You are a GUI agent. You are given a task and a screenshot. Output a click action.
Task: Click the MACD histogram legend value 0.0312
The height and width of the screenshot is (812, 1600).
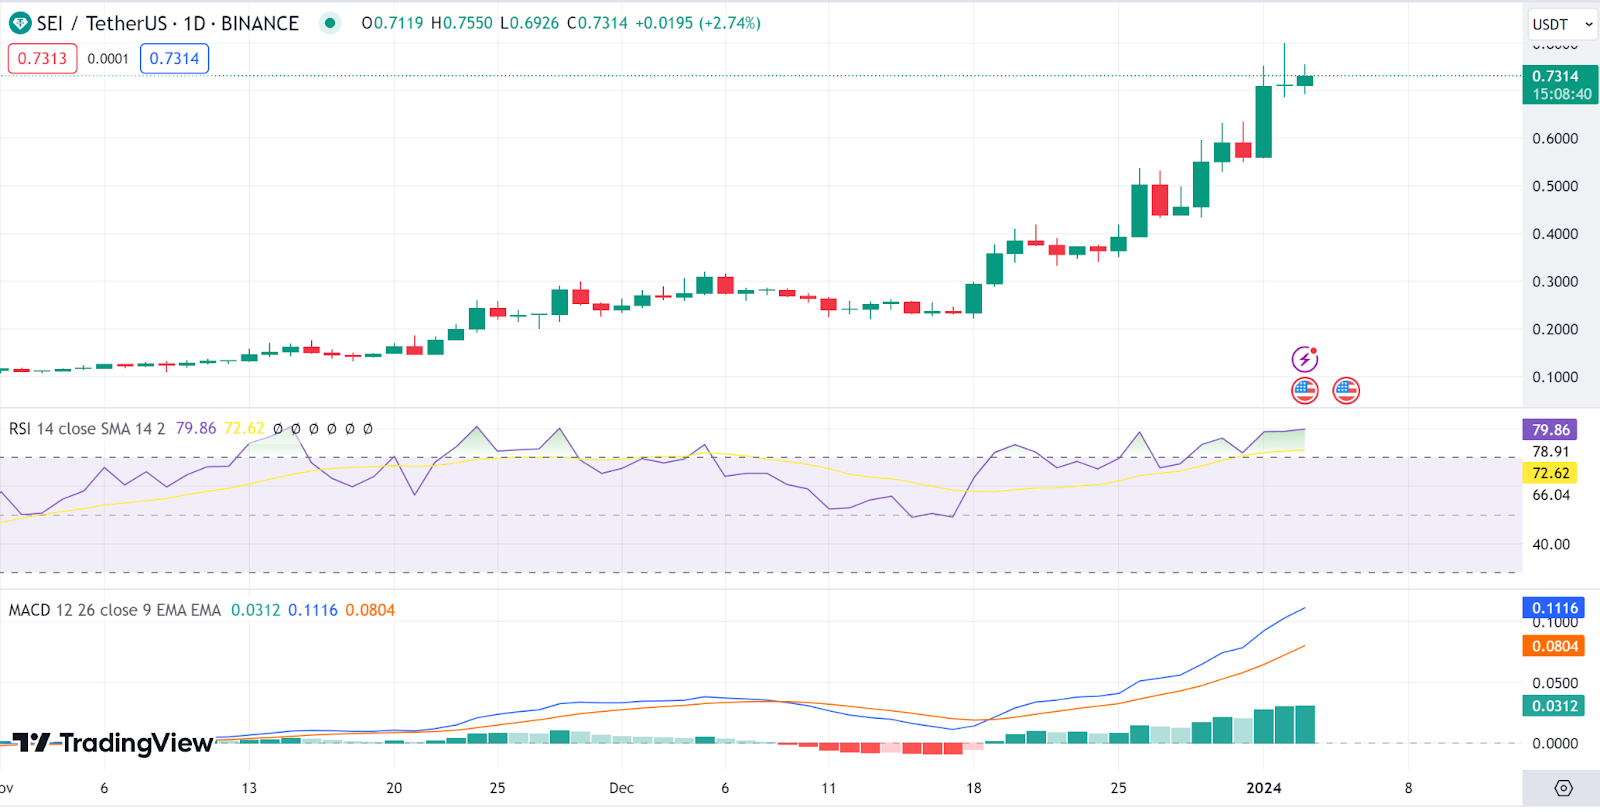(x=256, y=610)
